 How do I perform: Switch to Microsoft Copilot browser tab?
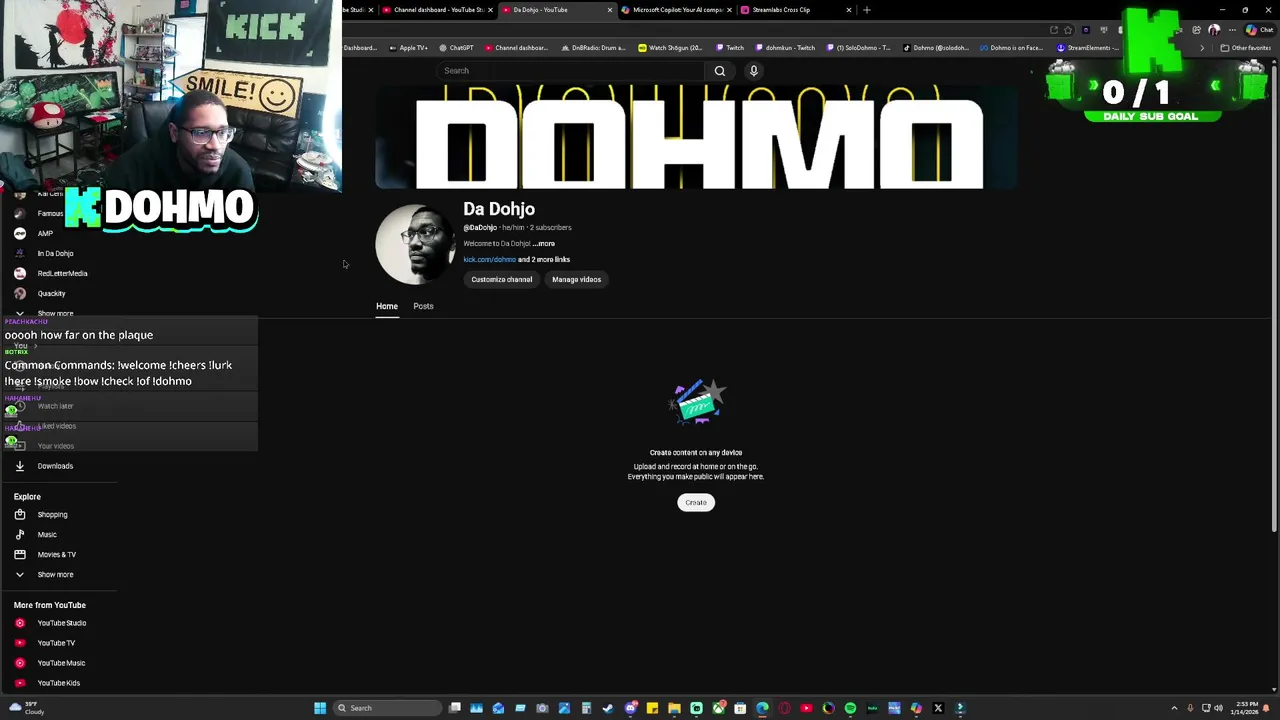click(x=677, y=10)
